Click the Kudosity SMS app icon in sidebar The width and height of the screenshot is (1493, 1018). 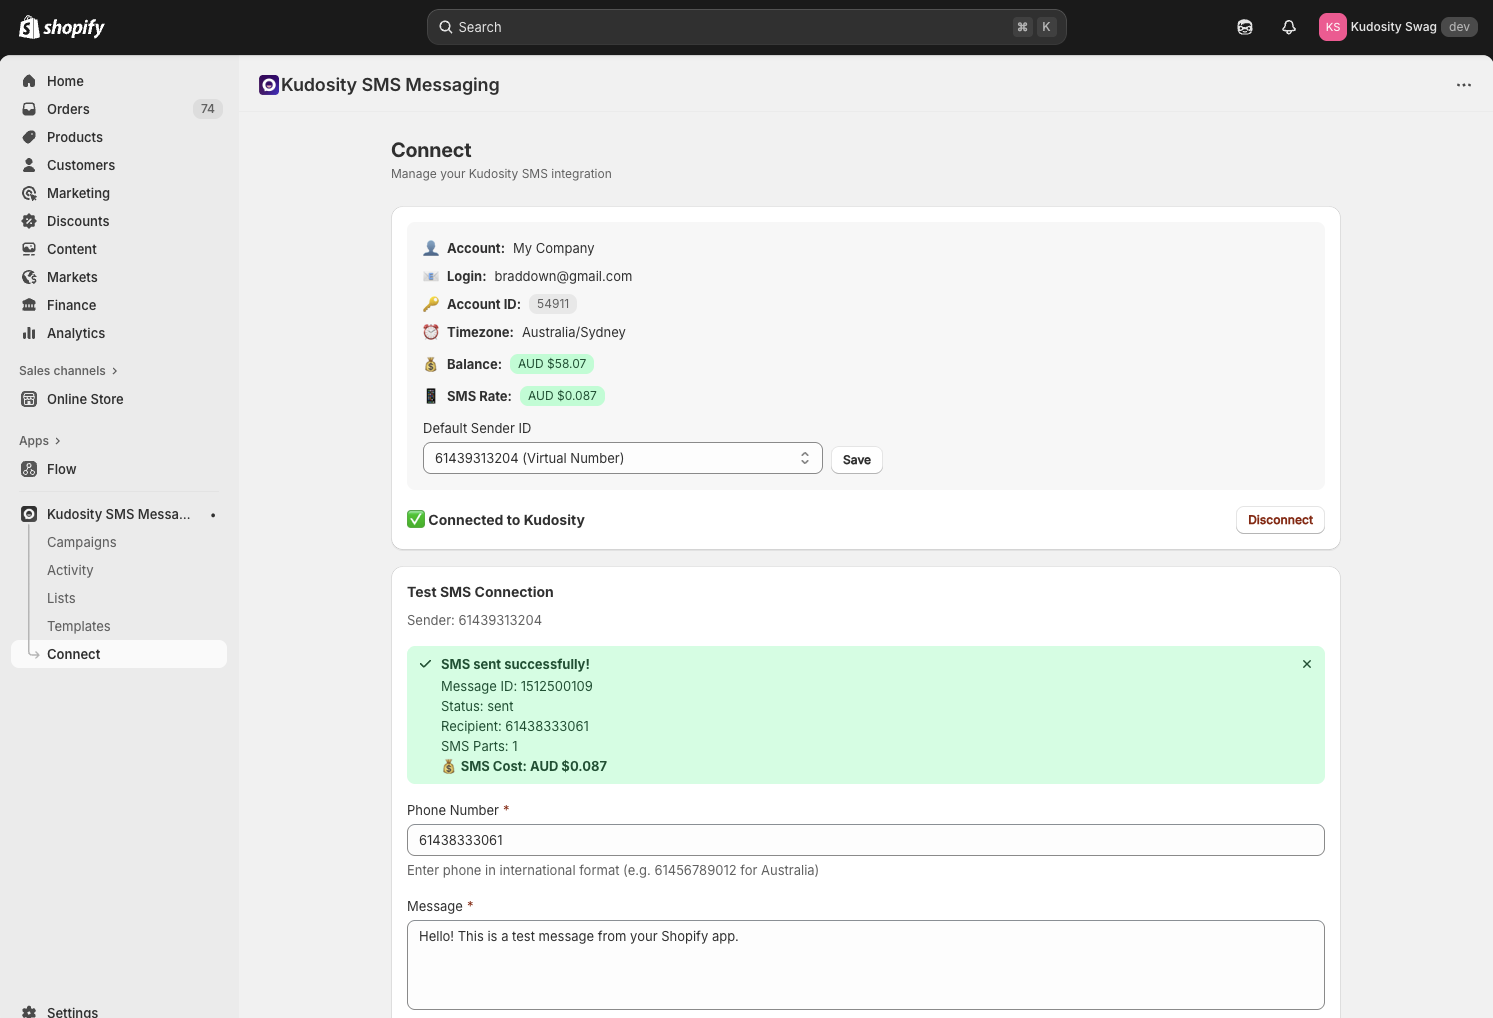coord(29,514)
